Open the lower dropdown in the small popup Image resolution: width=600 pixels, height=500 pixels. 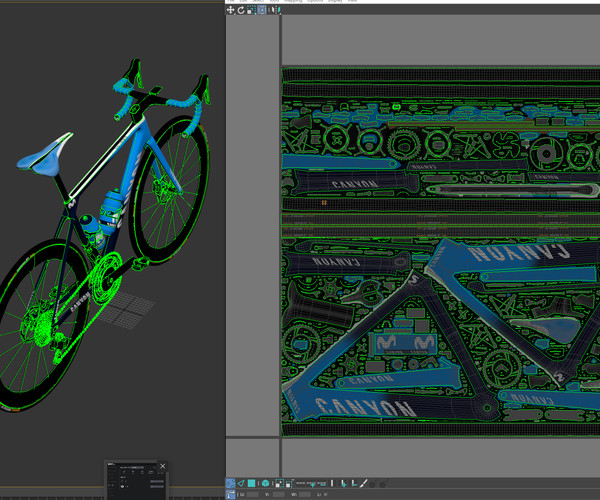(157, 487)
